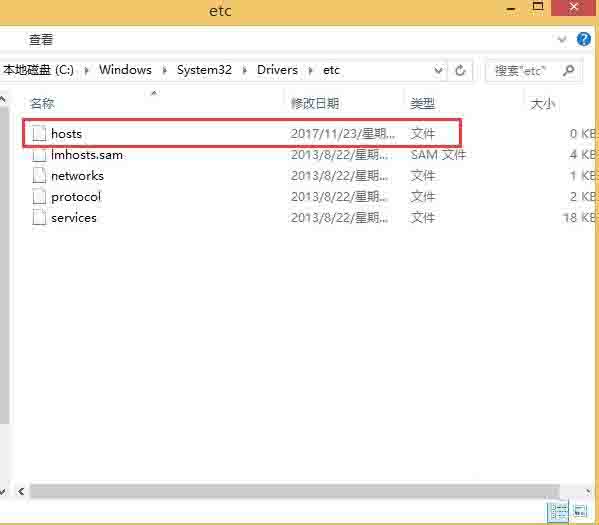Go to 本地磁盘 (C:) in the path
The height and width of the screenshot is (525, 599).
(x=38, y=70)
